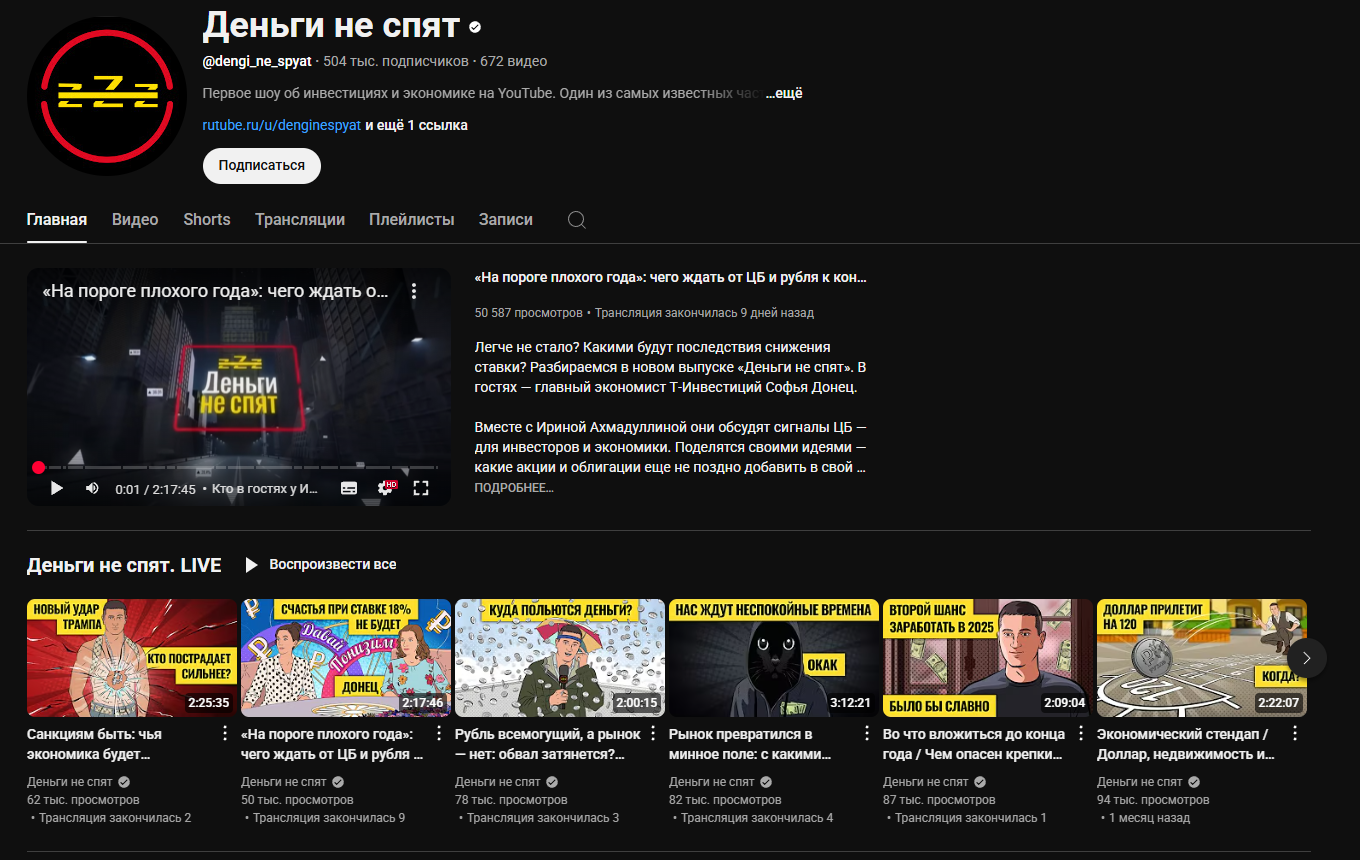Screen dimensions: 1360x860
Task: Switch to the Видео tab
Action: (x=135, y=220)
